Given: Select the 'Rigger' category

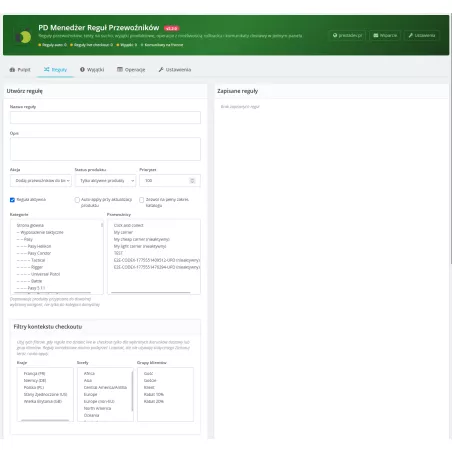Looking at the screenshot, I should [x=30, y=267].
